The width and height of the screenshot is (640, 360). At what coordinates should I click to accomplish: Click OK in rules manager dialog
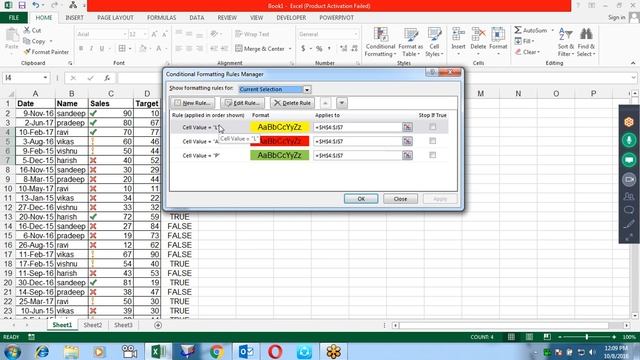(361, 199)
